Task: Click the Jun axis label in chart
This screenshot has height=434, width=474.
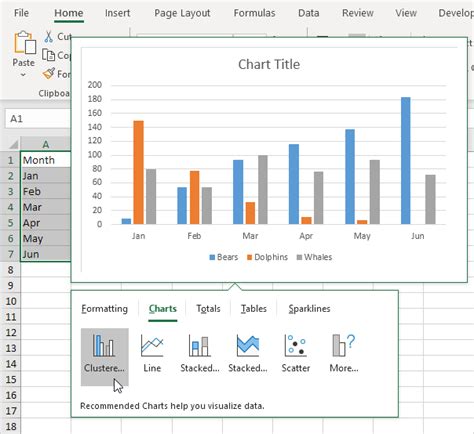Action: 418,236
